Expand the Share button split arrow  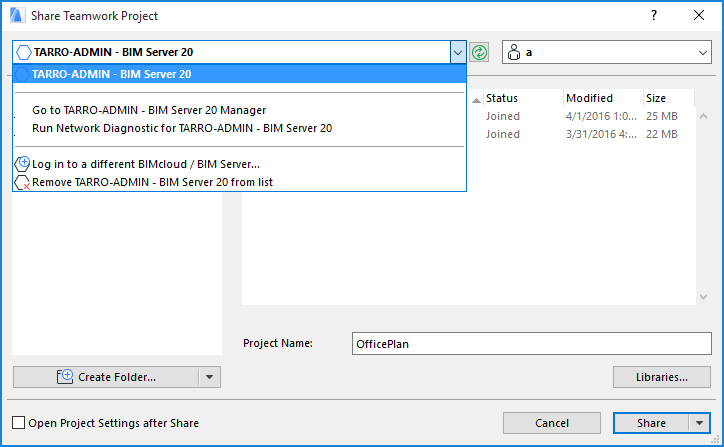click(x=700, y=423)
